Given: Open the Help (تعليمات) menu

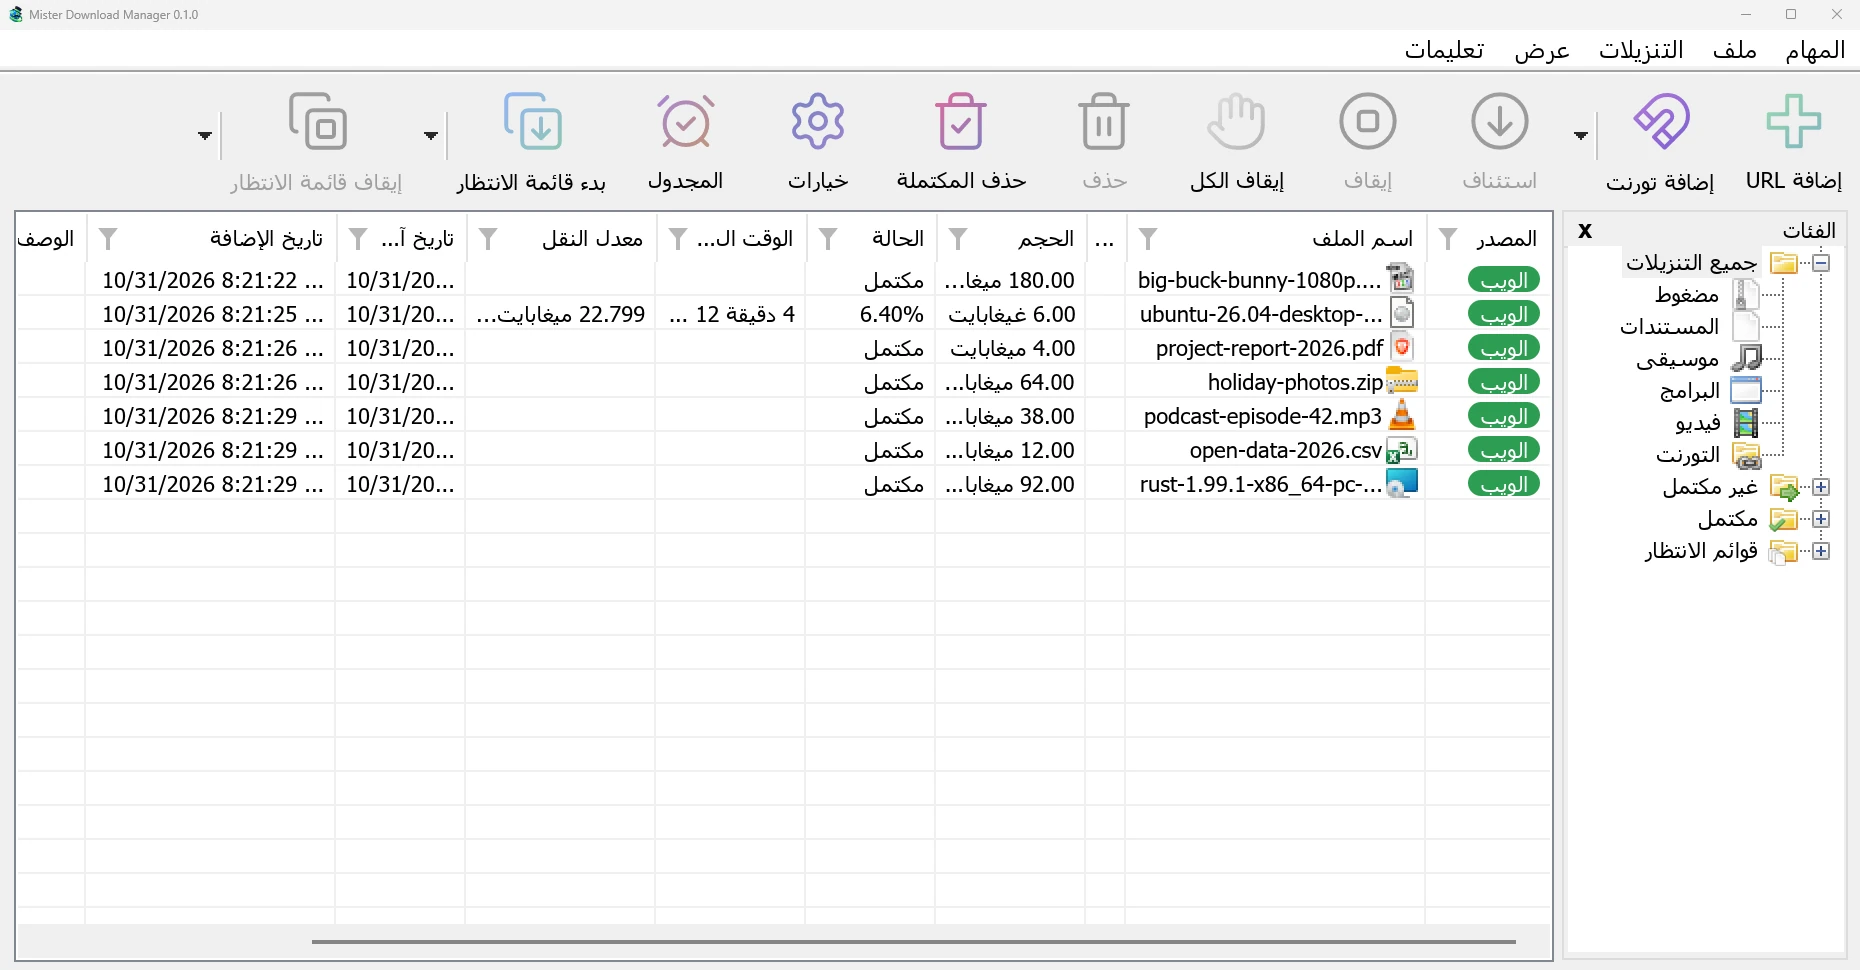Looking at the screenshot, I should coord(1444,50).
